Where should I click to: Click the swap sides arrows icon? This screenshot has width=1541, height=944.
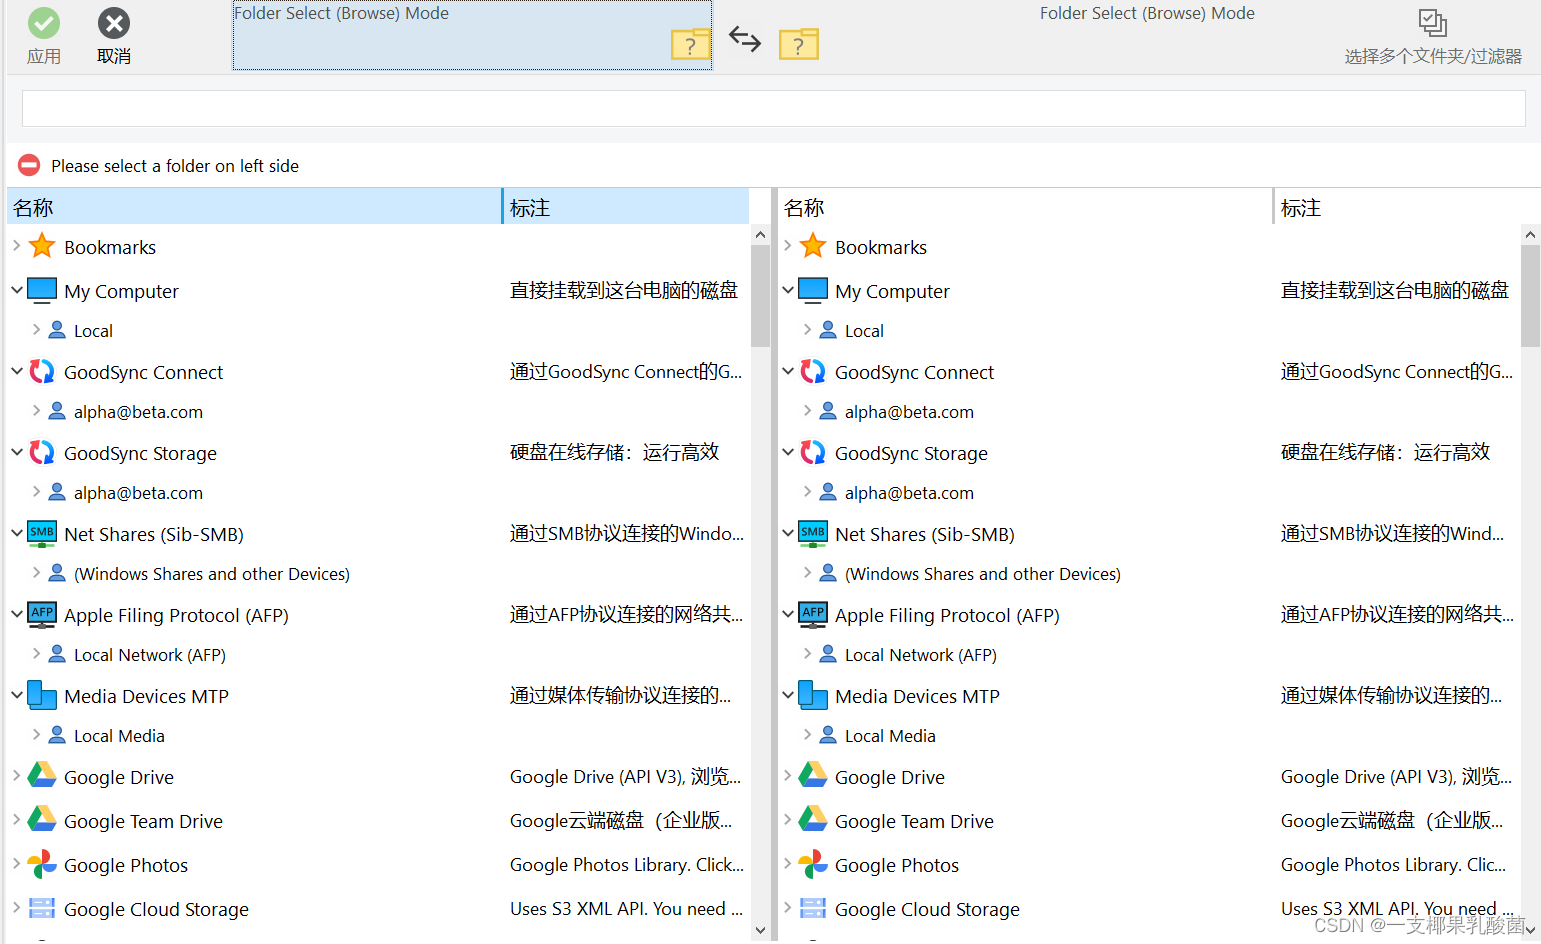click(745, 39)
